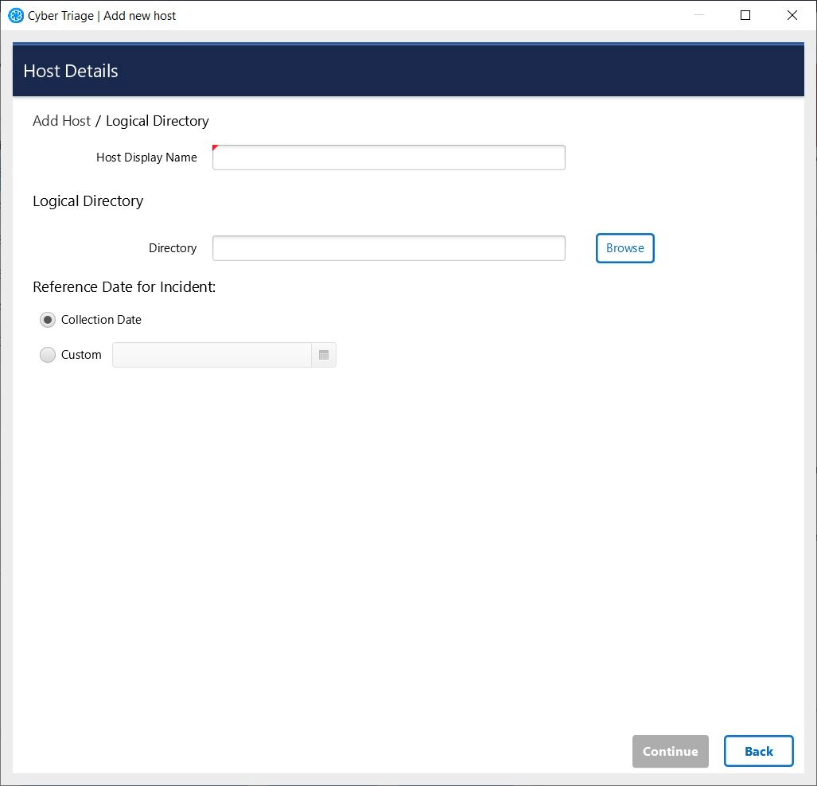The image size is (817, 786).
Task: Click the Custom date entry field
Action: [212, 355]
